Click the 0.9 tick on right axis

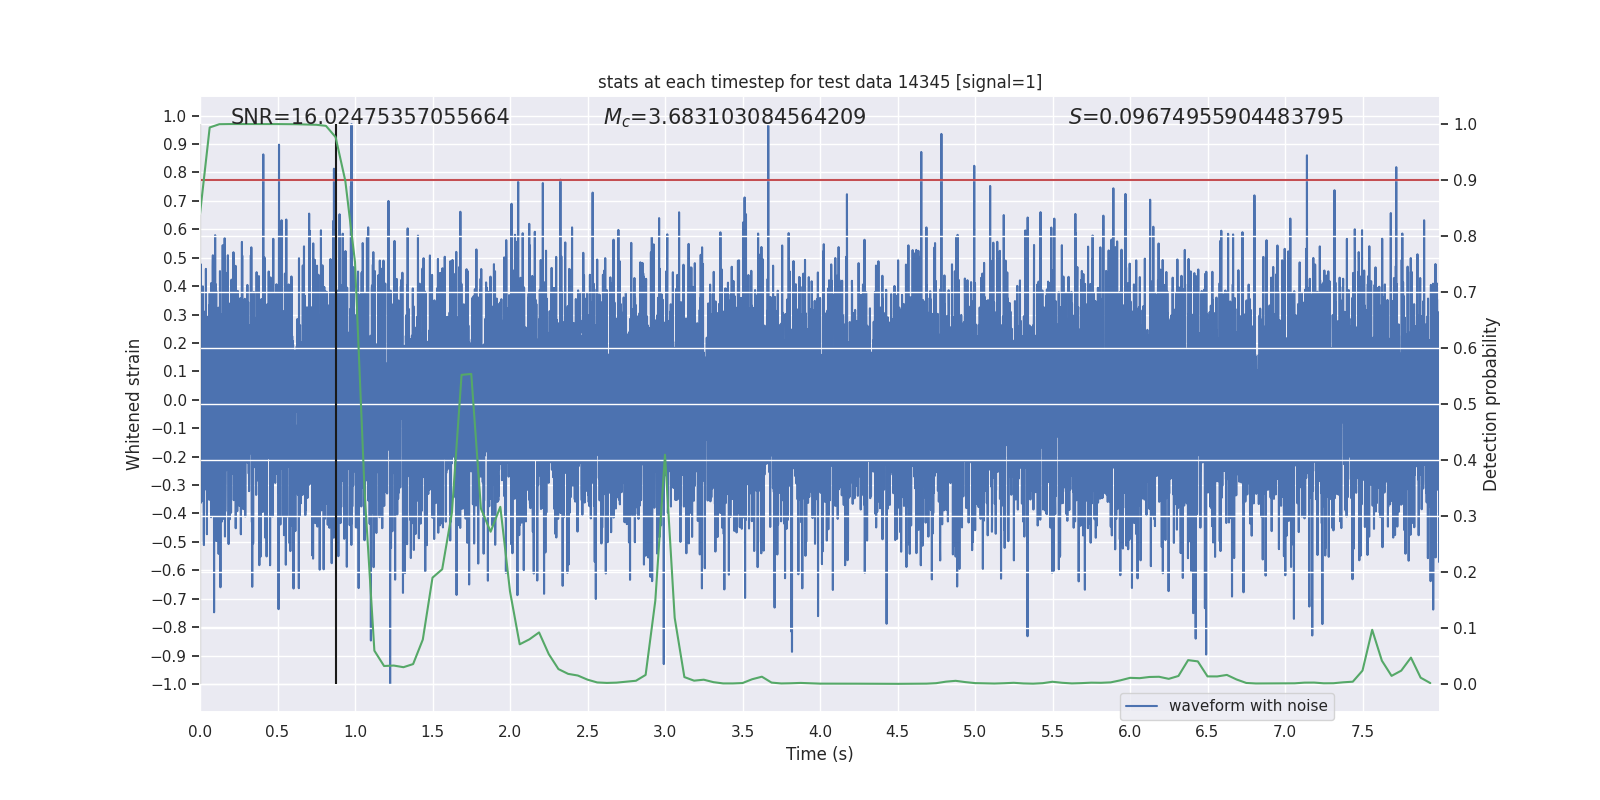click(1465, 181)
